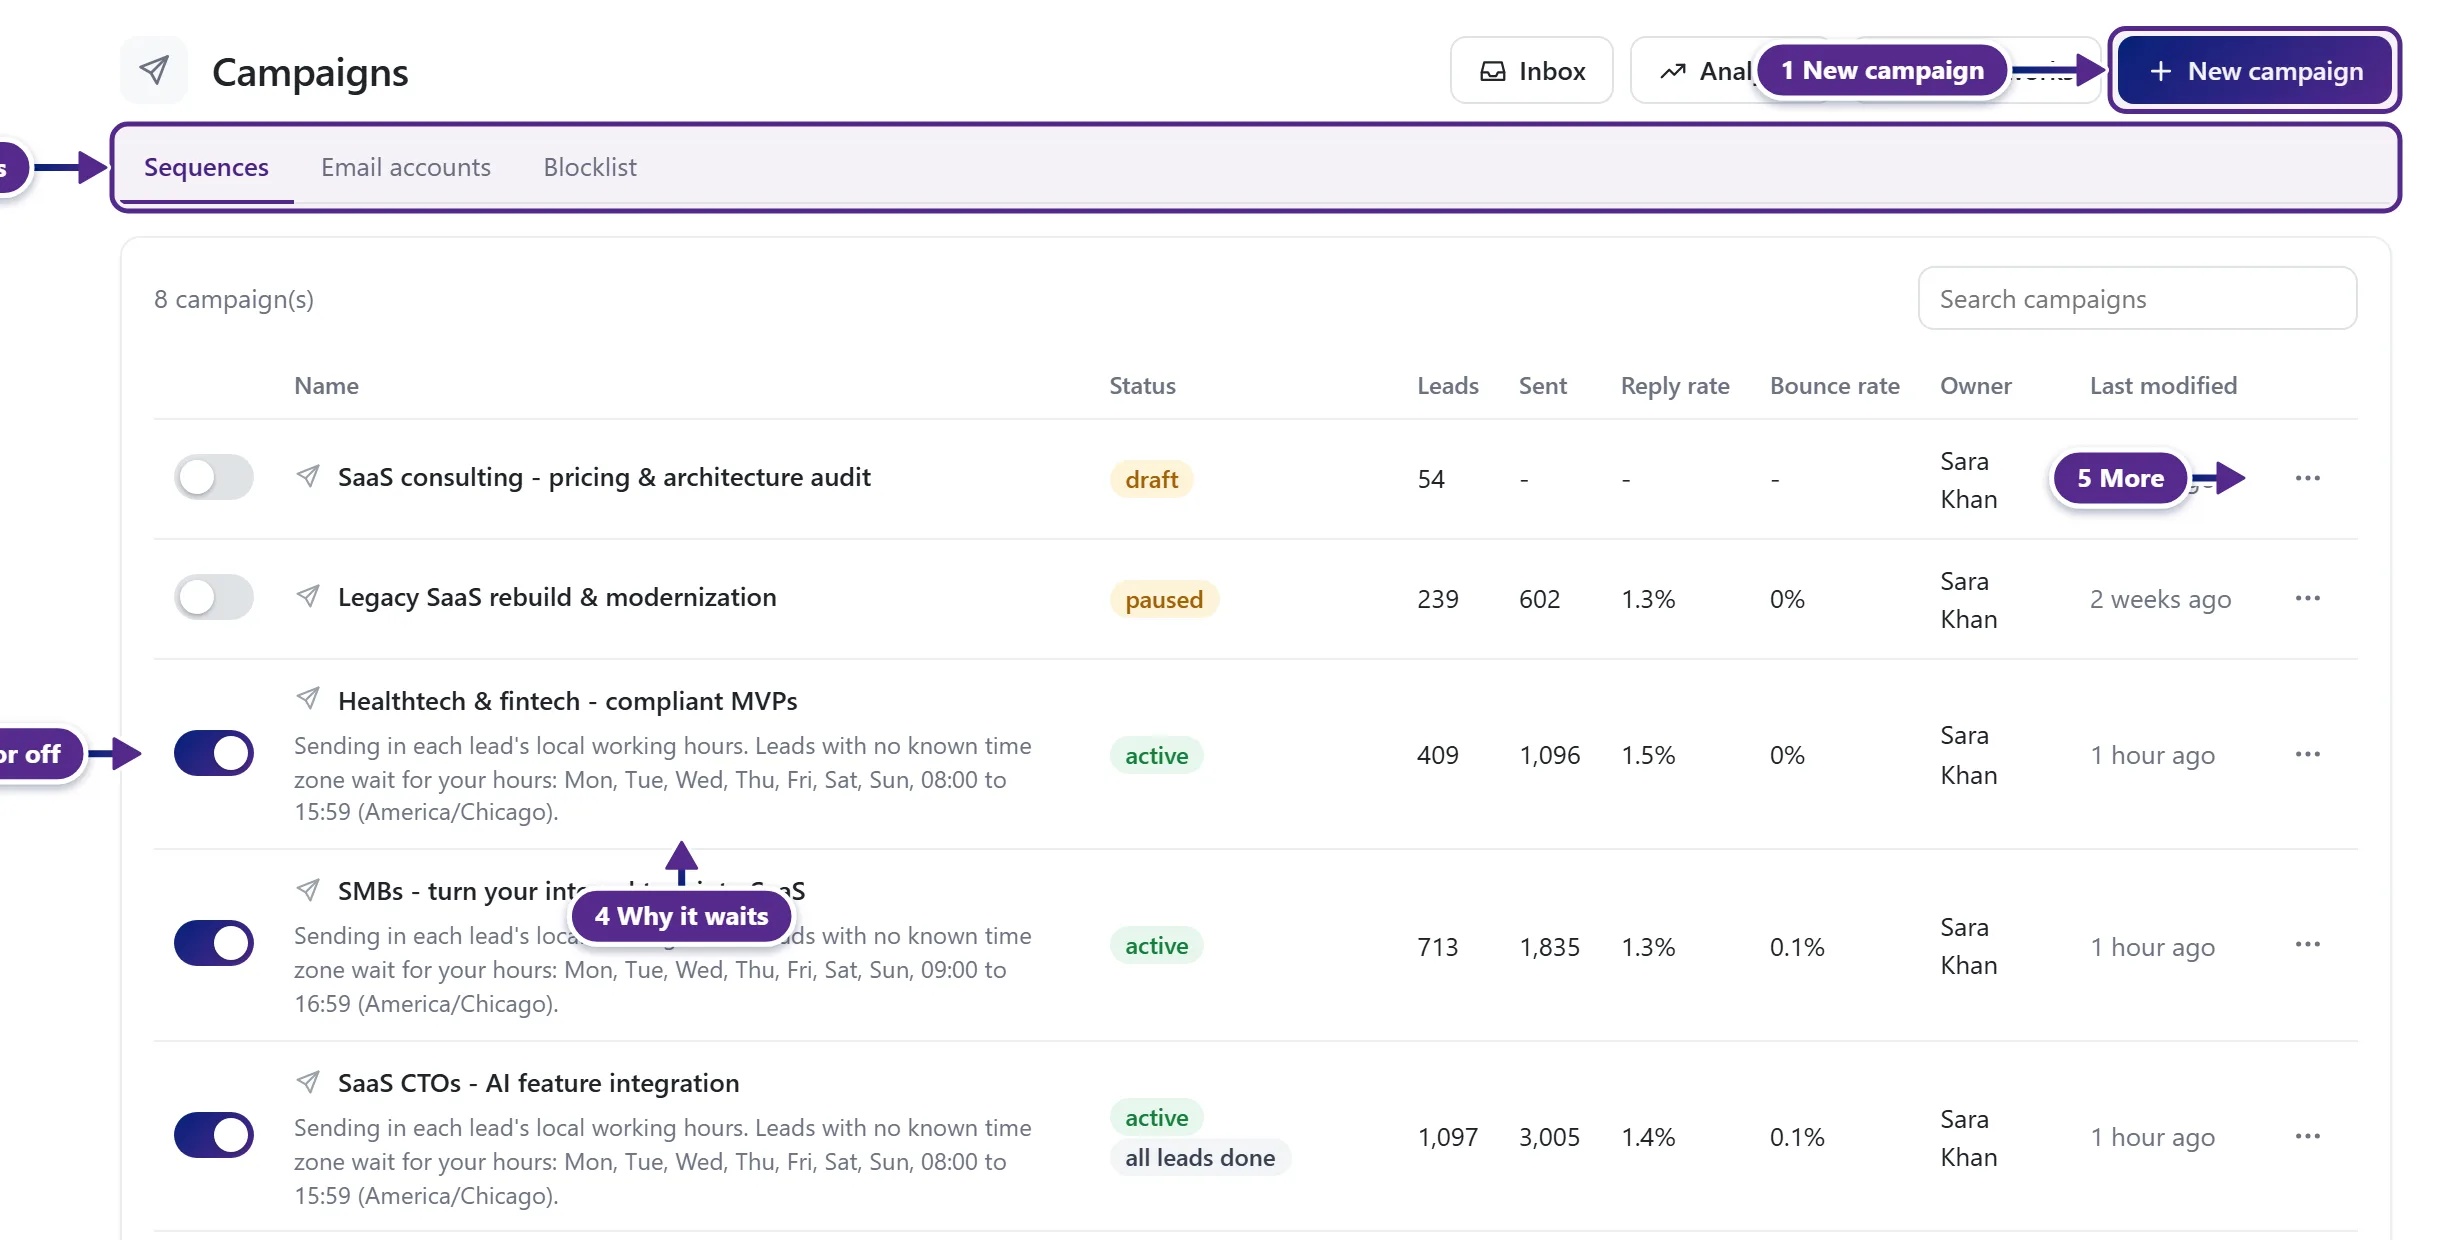Create a New campaign
The height and width of the screenshot is (1240, 2440).
pos(2255,71)
